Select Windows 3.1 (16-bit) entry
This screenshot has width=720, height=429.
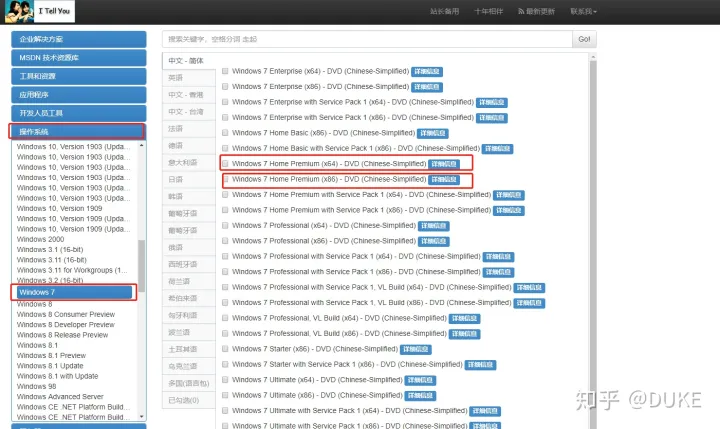(x=50, y=249)
